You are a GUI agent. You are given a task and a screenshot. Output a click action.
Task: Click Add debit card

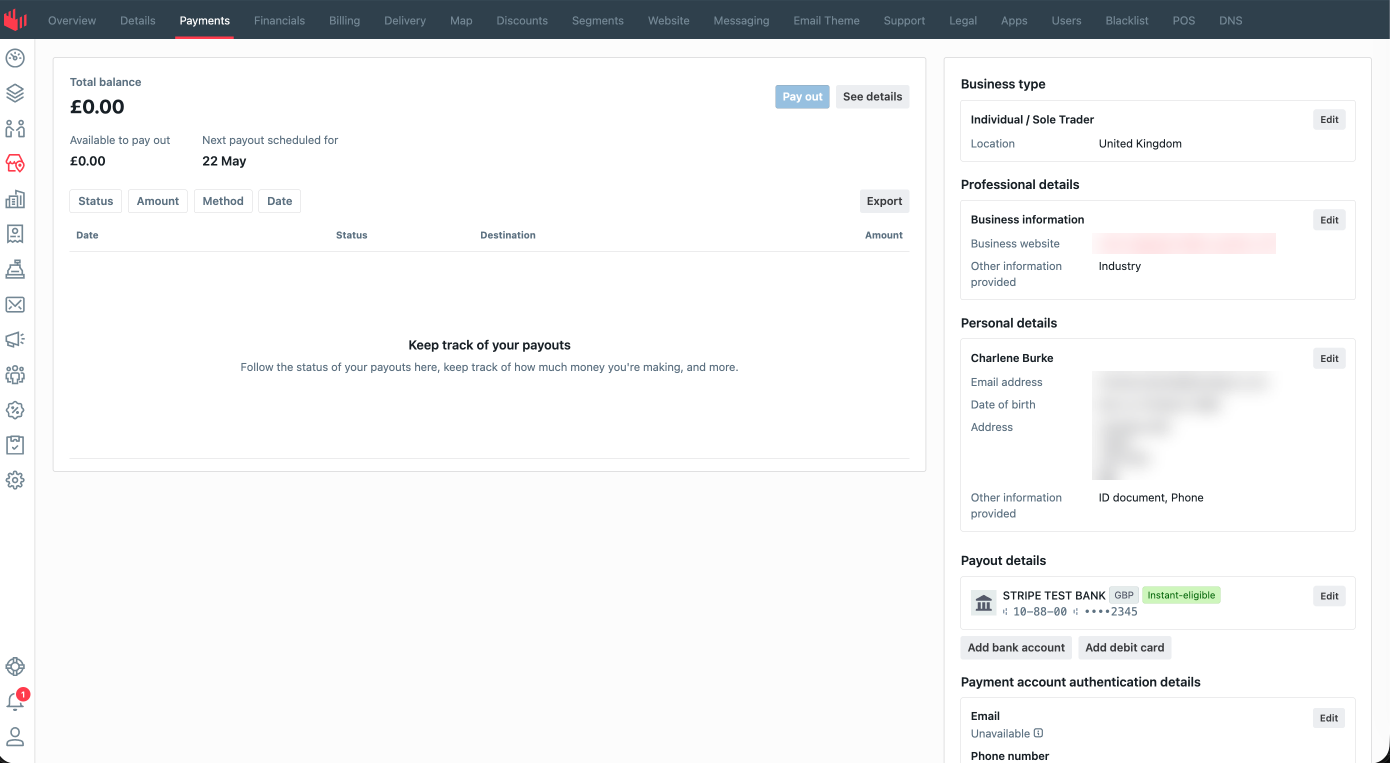click(x=1125, y=648)
